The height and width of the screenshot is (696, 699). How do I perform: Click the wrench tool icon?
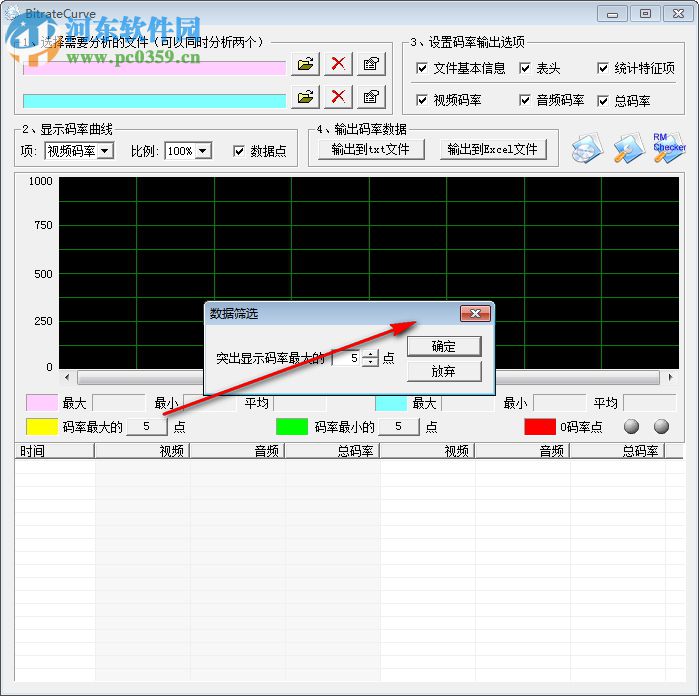629,148
